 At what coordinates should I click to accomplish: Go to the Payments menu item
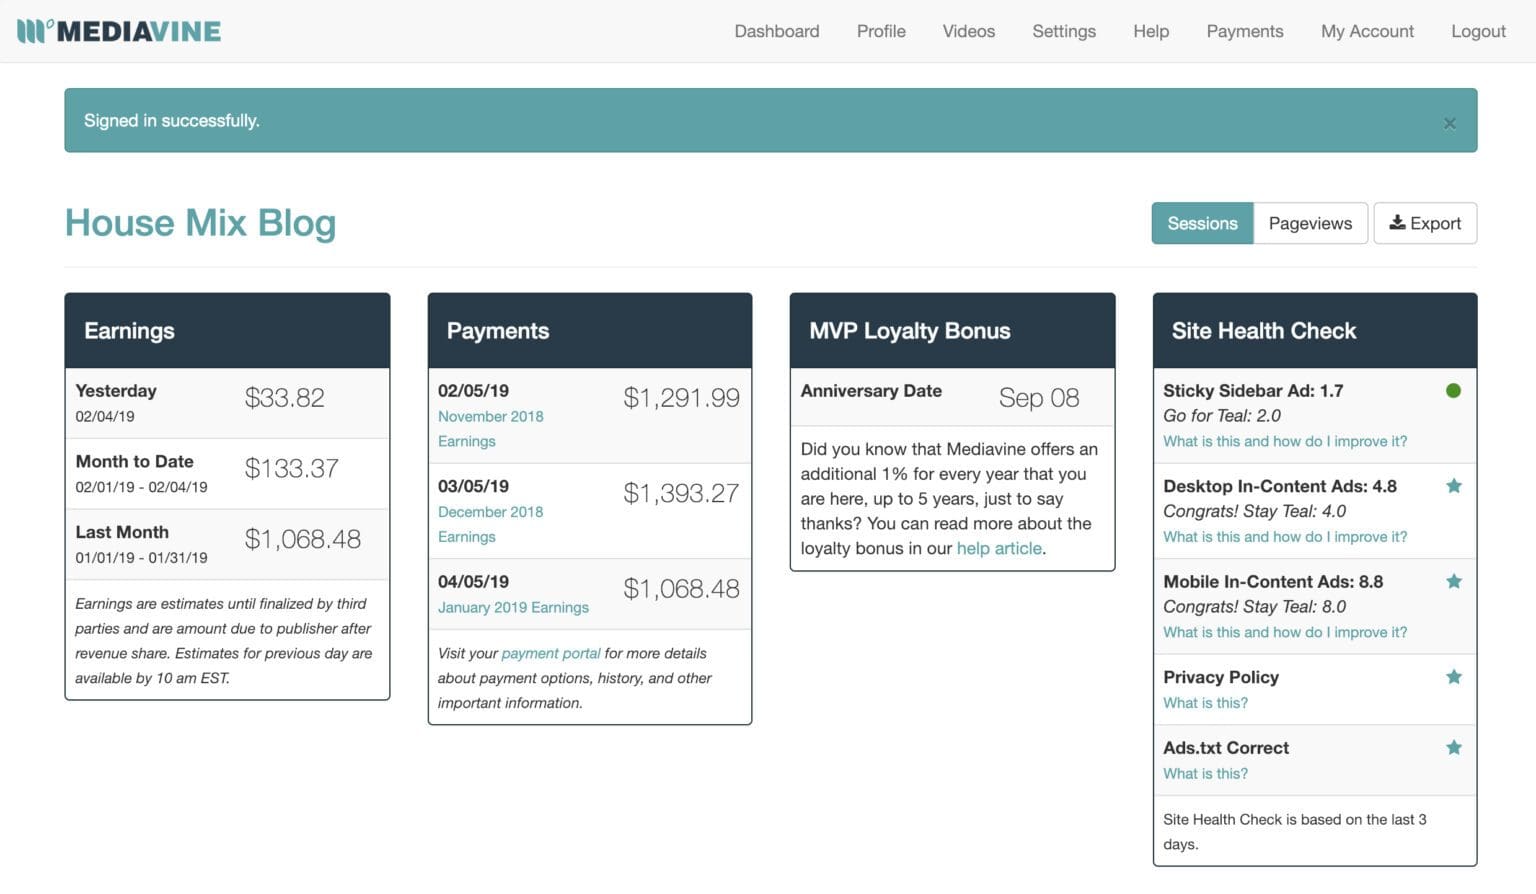pyautogui.click(x=1244, y=31)
